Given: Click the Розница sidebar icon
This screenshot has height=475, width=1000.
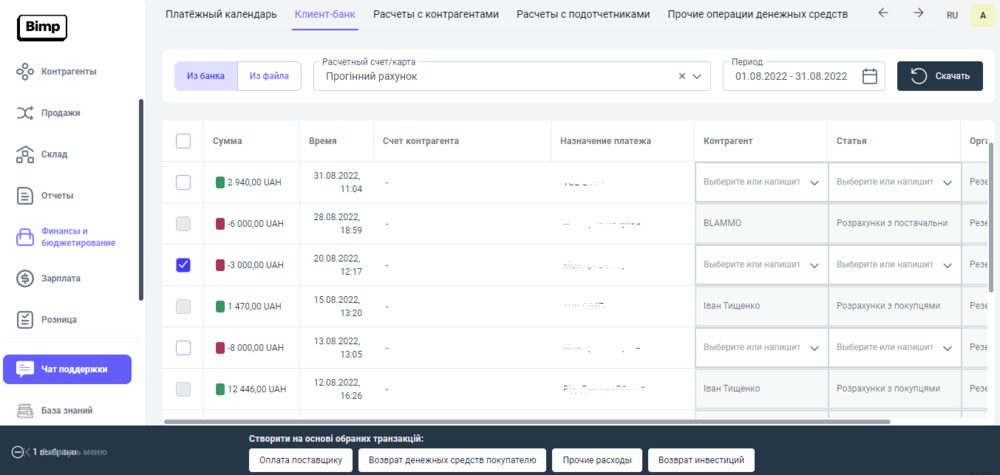Looking at the screenshot, I should click(26, 319).
